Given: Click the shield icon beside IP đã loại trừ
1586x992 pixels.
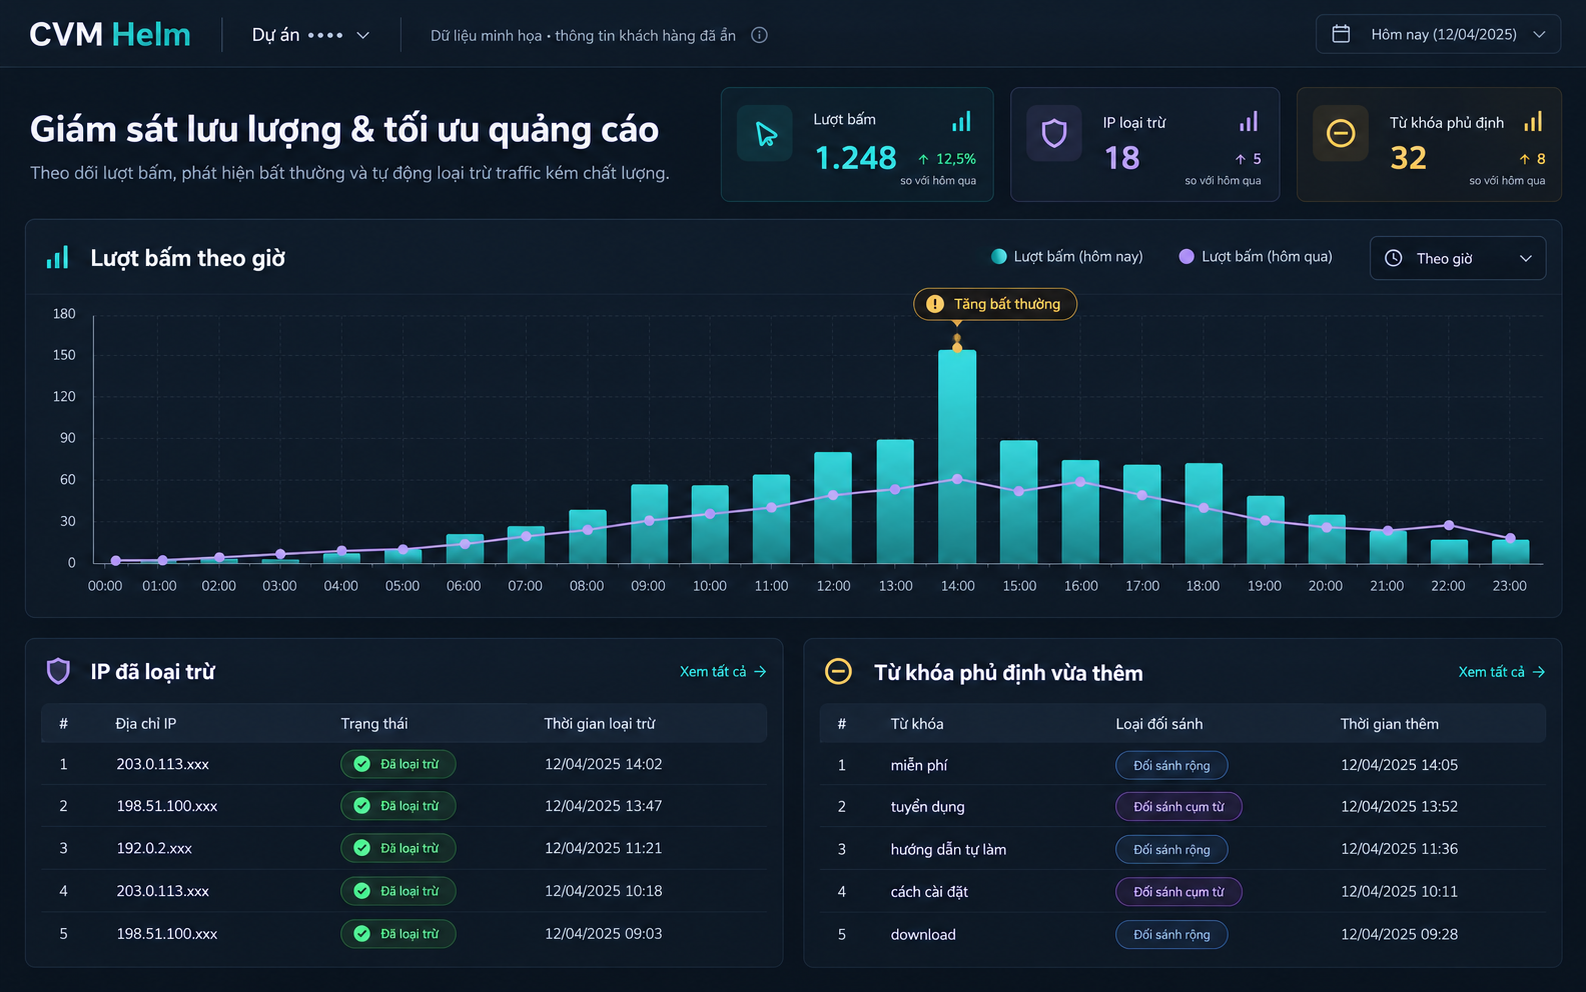Looking at the screenshot, I should 59,671.
